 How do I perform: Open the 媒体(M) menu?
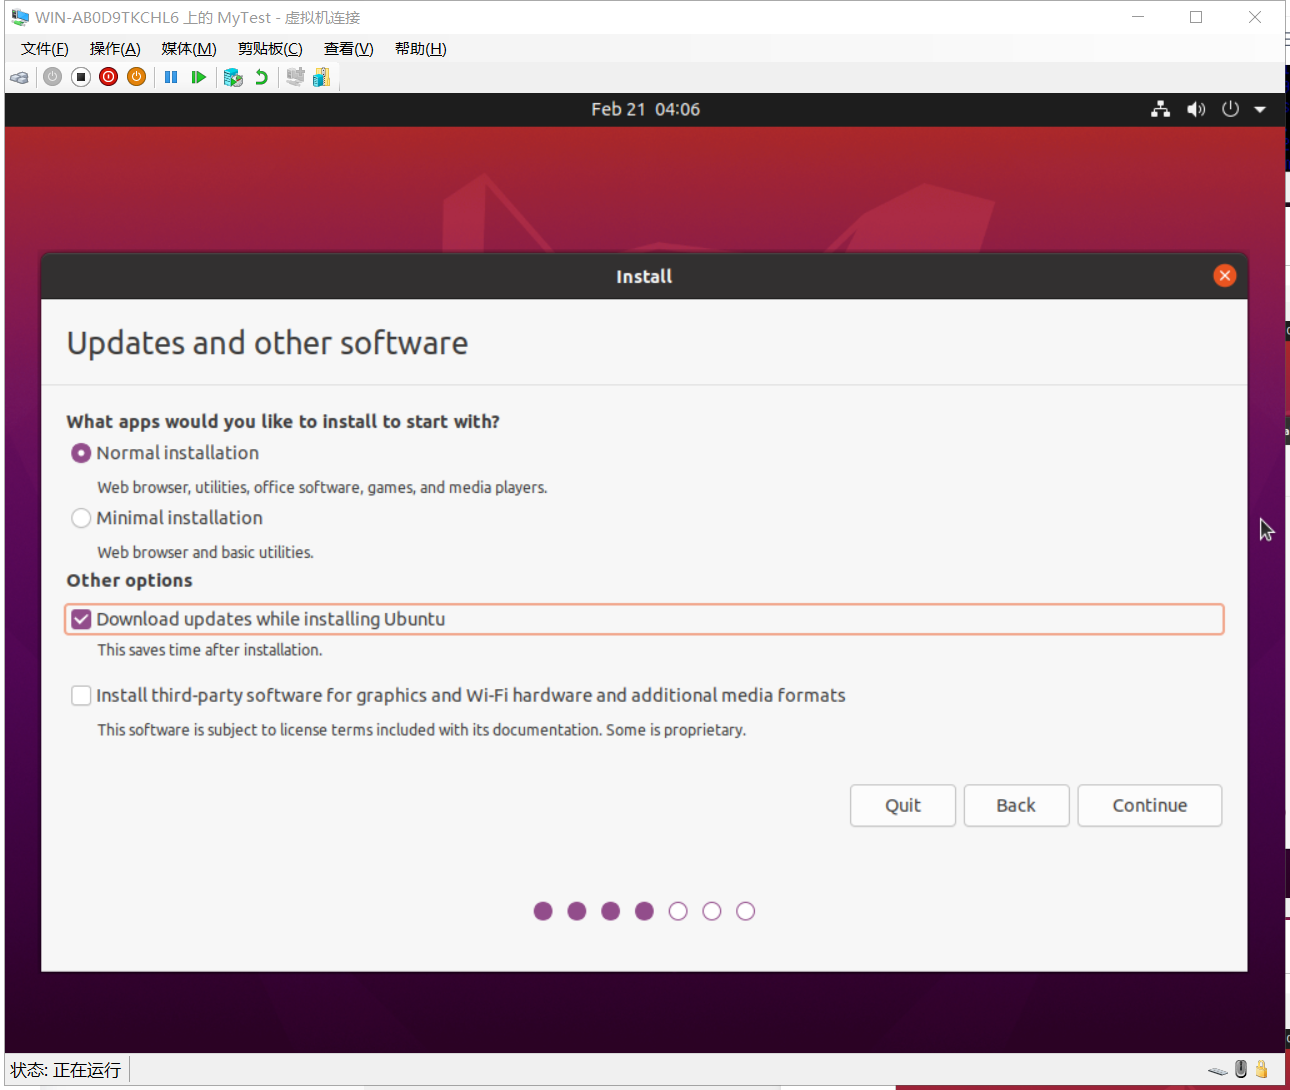click(189, 49)
